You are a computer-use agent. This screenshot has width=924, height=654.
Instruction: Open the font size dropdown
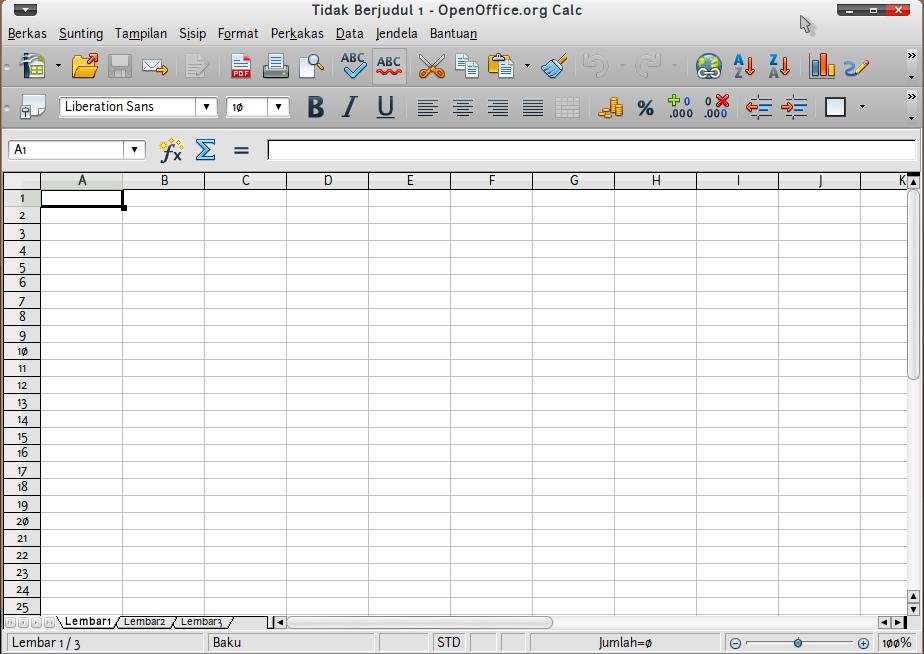click(x=278, y=107)
